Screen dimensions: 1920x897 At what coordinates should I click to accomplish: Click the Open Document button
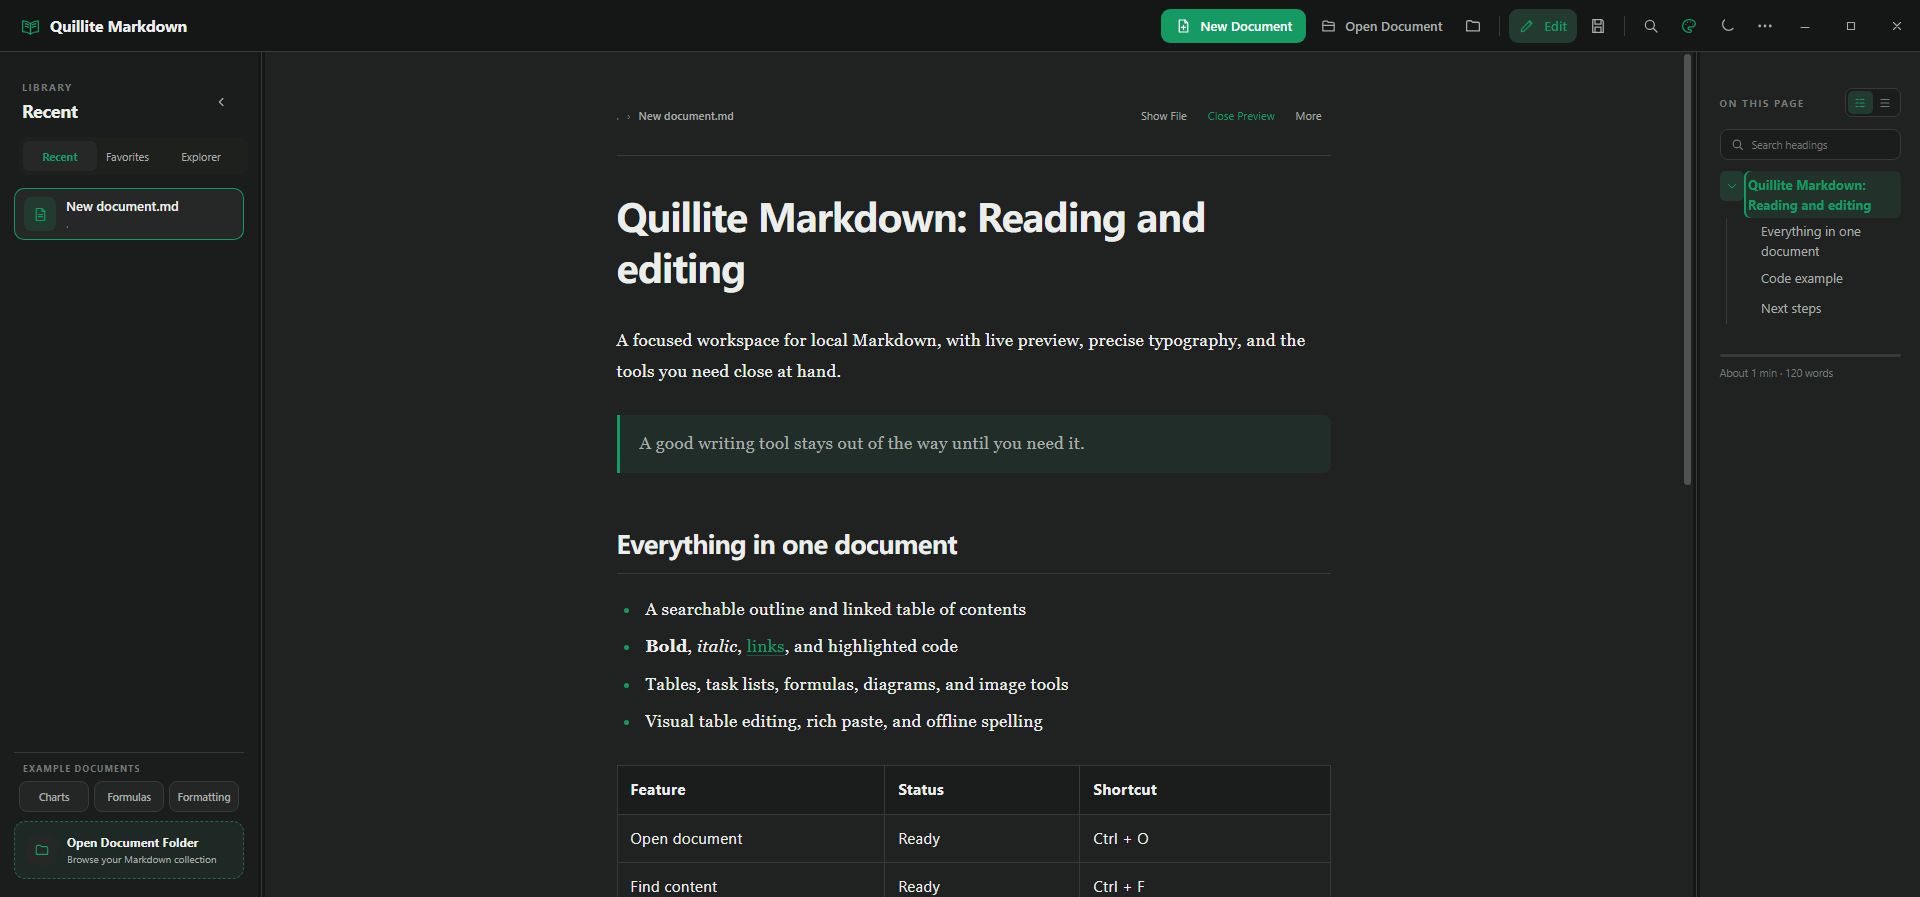click(x=1382, y=26)
